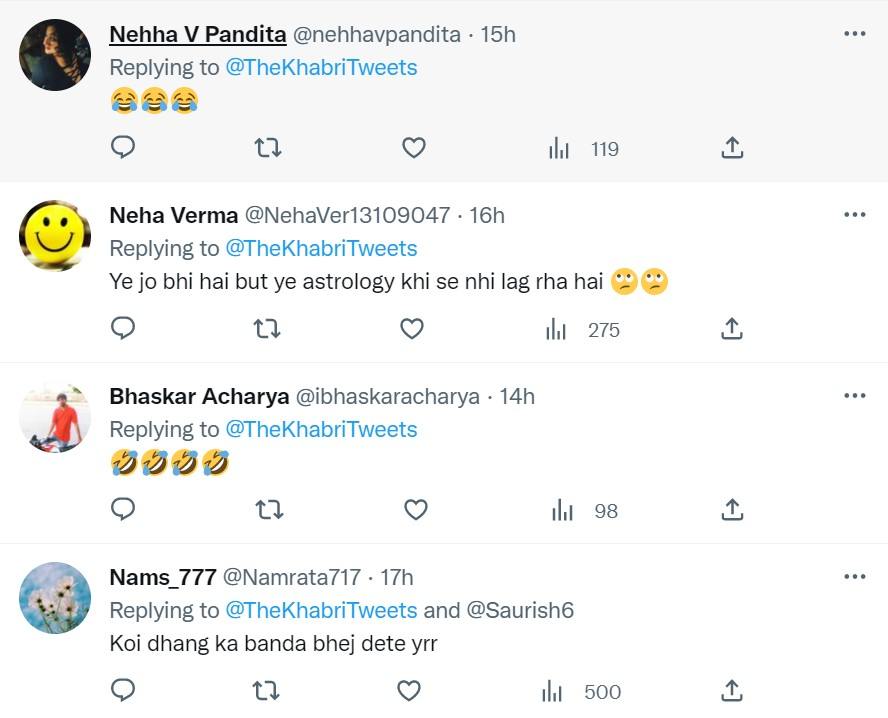Open @TheKhabriTweets link in Neha Verma's reply

(321, 248)
